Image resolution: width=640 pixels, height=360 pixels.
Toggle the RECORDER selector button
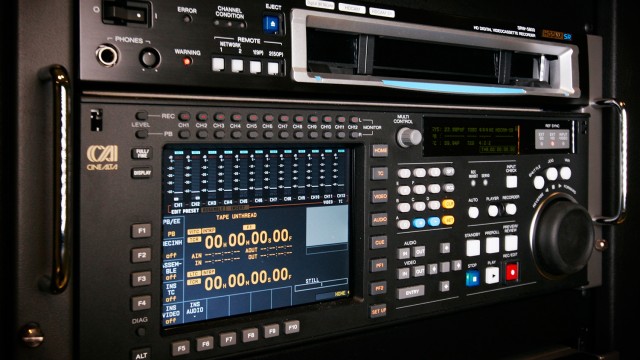click(x=511, y=209)
